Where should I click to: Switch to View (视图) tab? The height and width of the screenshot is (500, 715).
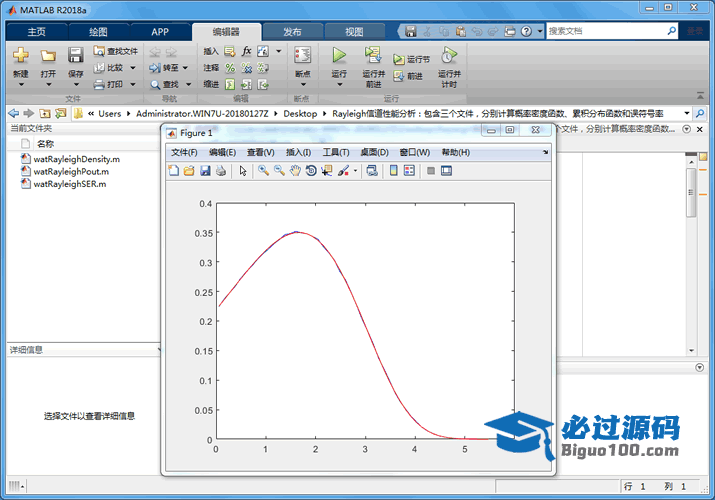354,32
